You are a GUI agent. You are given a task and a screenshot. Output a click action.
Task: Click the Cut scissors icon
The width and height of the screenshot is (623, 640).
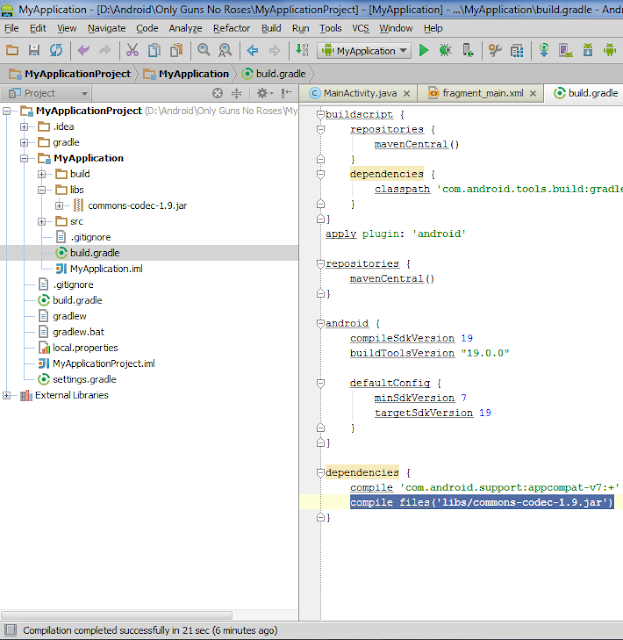[132, 50]
